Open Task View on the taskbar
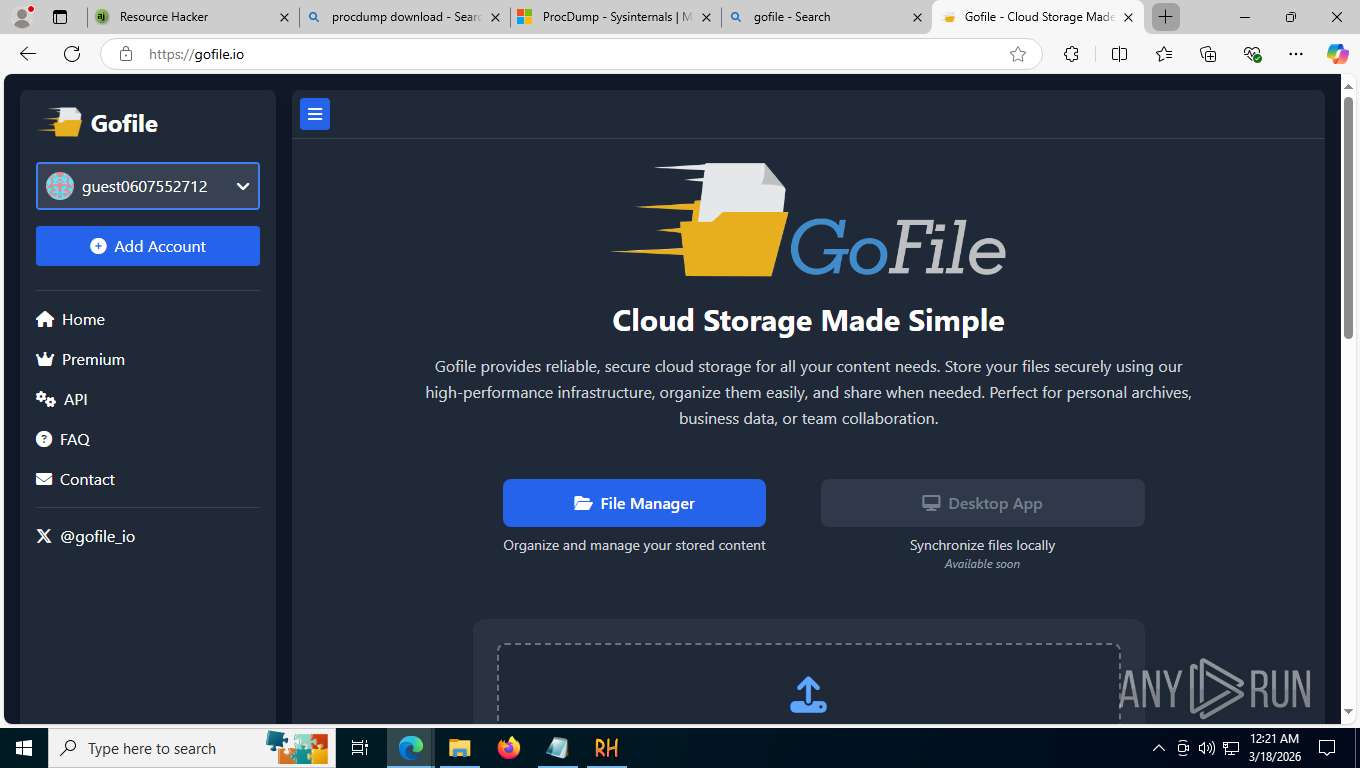 click(360, 748)
